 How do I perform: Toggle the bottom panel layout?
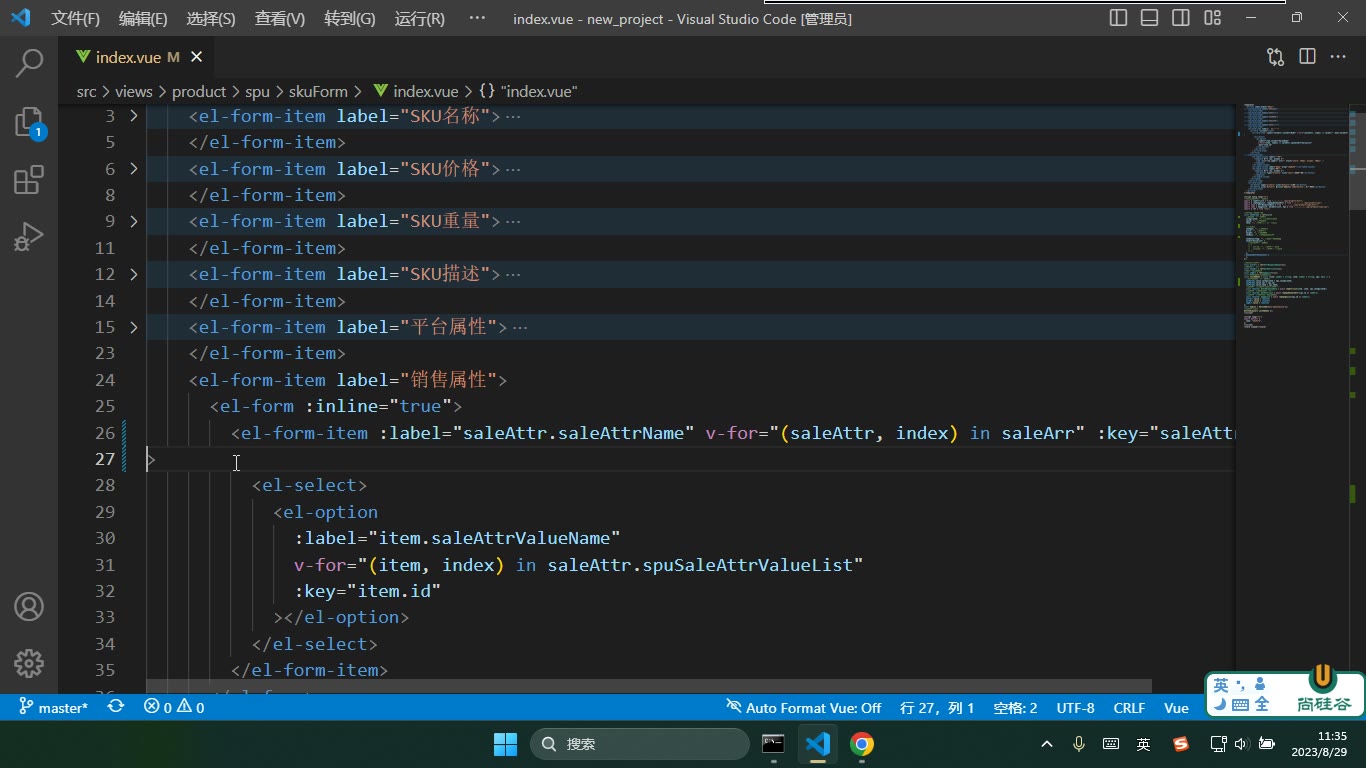(x=1150, y=18)
